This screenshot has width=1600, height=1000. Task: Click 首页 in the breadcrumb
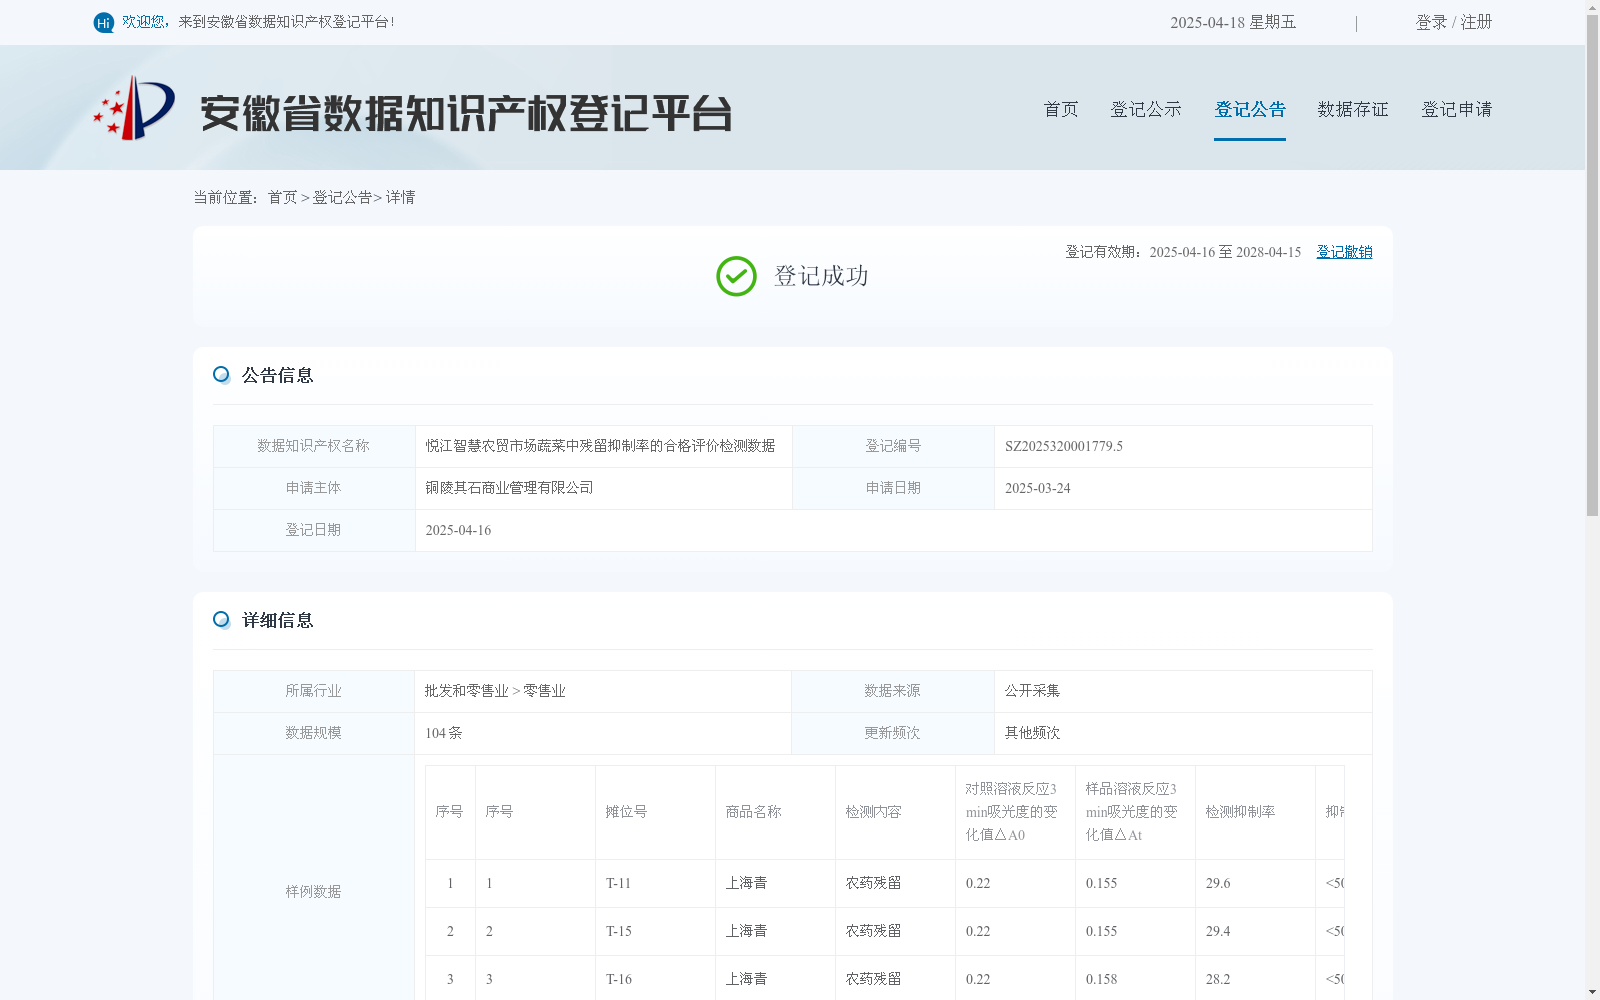pyautogui.click(x=282, y=198)
